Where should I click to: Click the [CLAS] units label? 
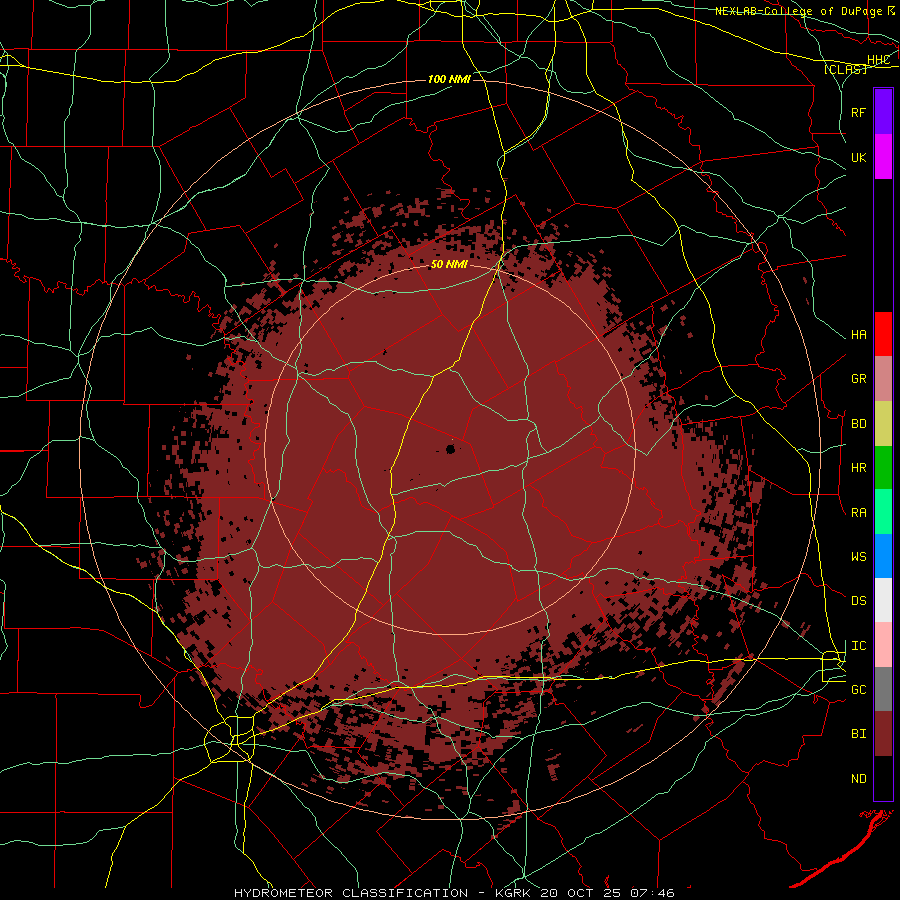click(x=845, y=69)
